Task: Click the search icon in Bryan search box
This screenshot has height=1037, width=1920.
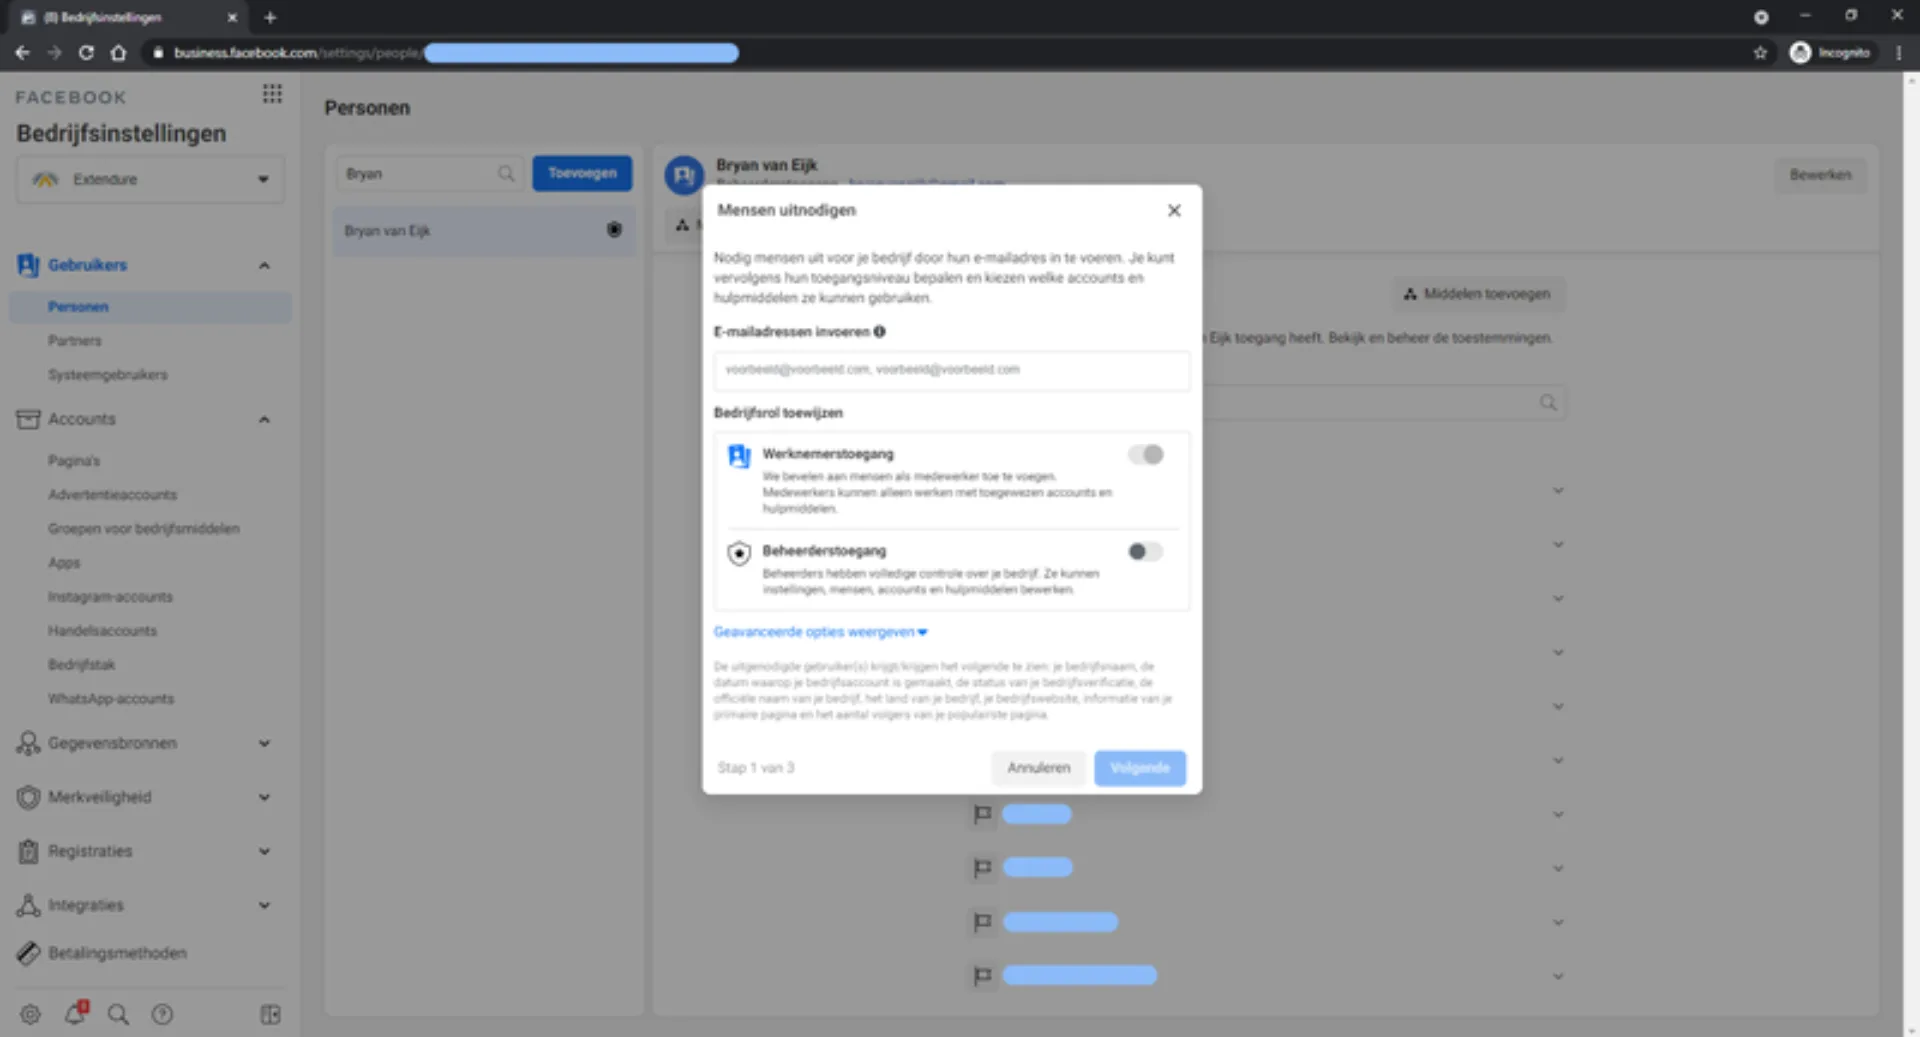Action: 506,174
